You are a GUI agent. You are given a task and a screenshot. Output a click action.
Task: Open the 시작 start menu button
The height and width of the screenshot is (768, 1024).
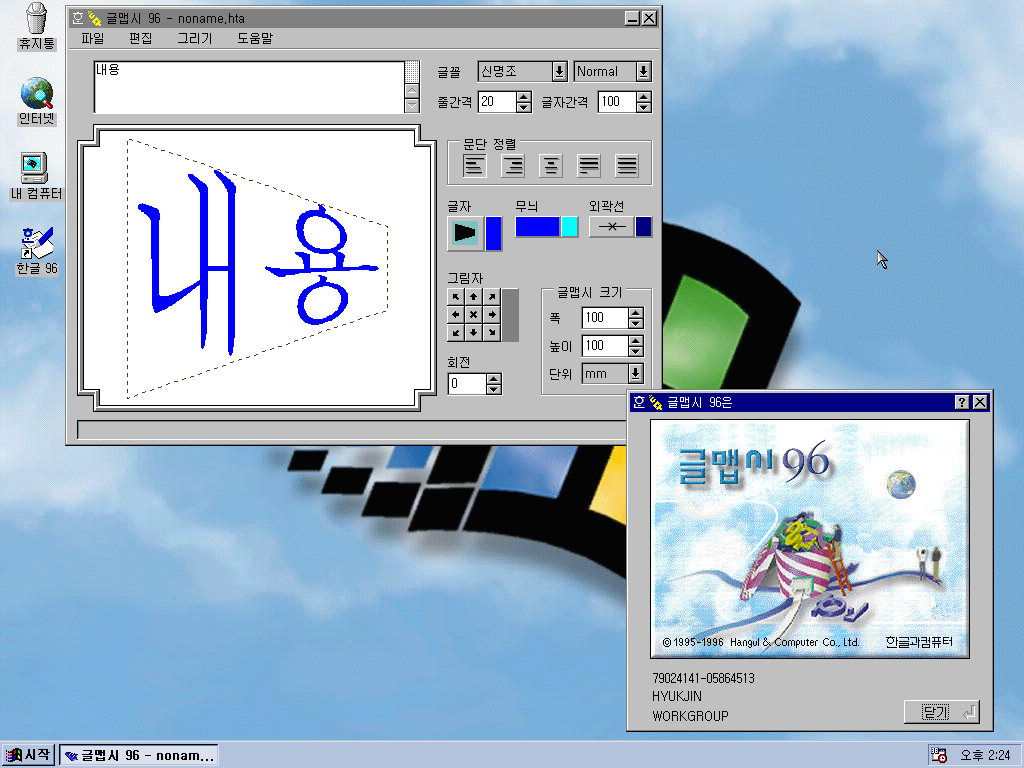[27, 756]
